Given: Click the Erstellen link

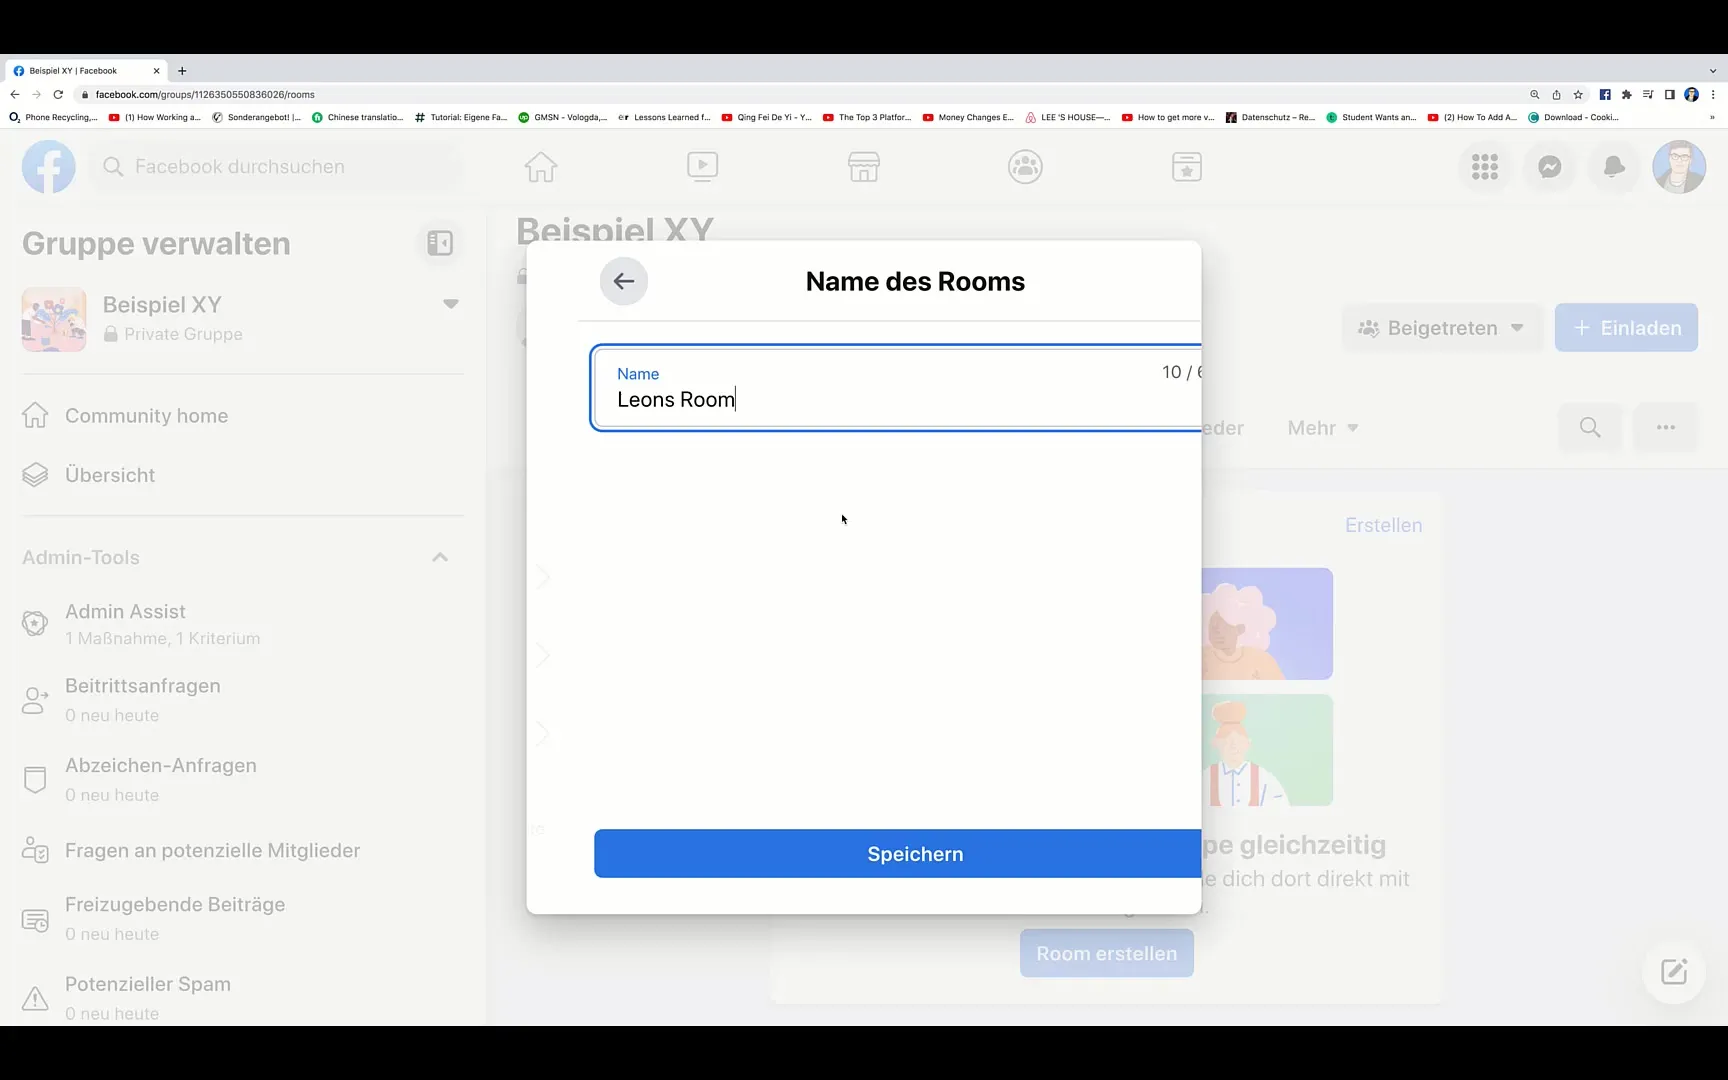Looking at the screenshot, I should click(1383, 526).
